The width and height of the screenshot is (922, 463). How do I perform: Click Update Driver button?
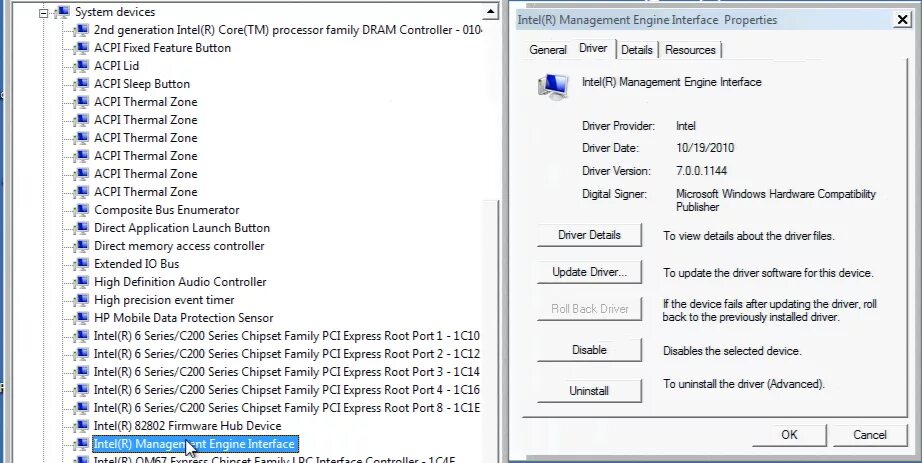click(x=589, y=272)
